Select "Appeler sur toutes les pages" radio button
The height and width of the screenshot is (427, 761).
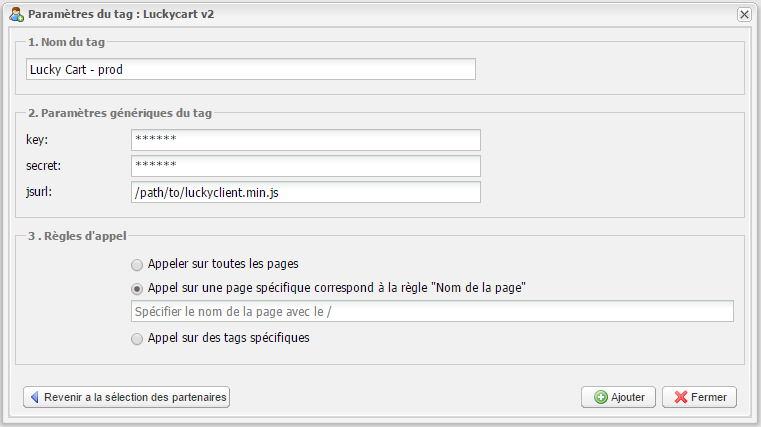[137, 265]
